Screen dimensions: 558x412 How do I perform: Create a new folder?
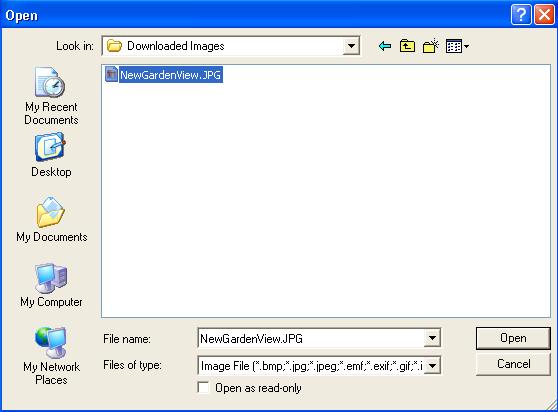(x=431, y=46)
